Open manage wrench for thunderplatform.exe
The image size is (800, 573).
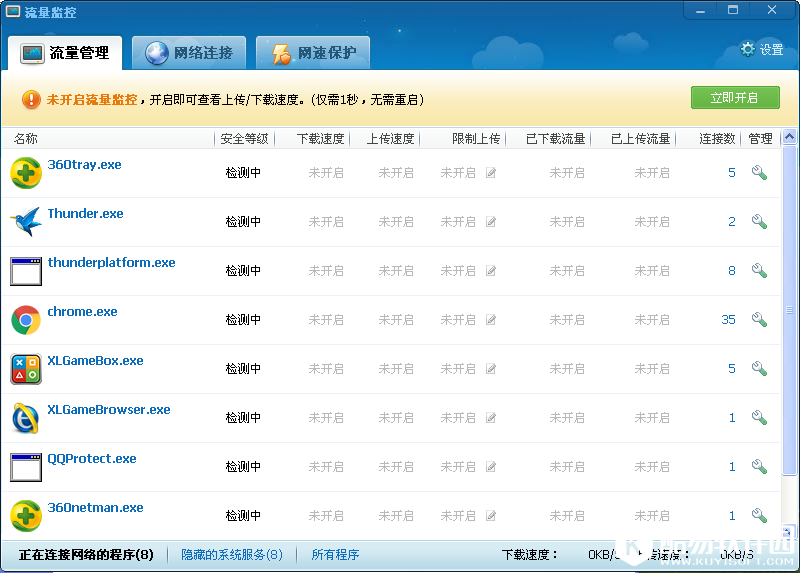(759, 271)
